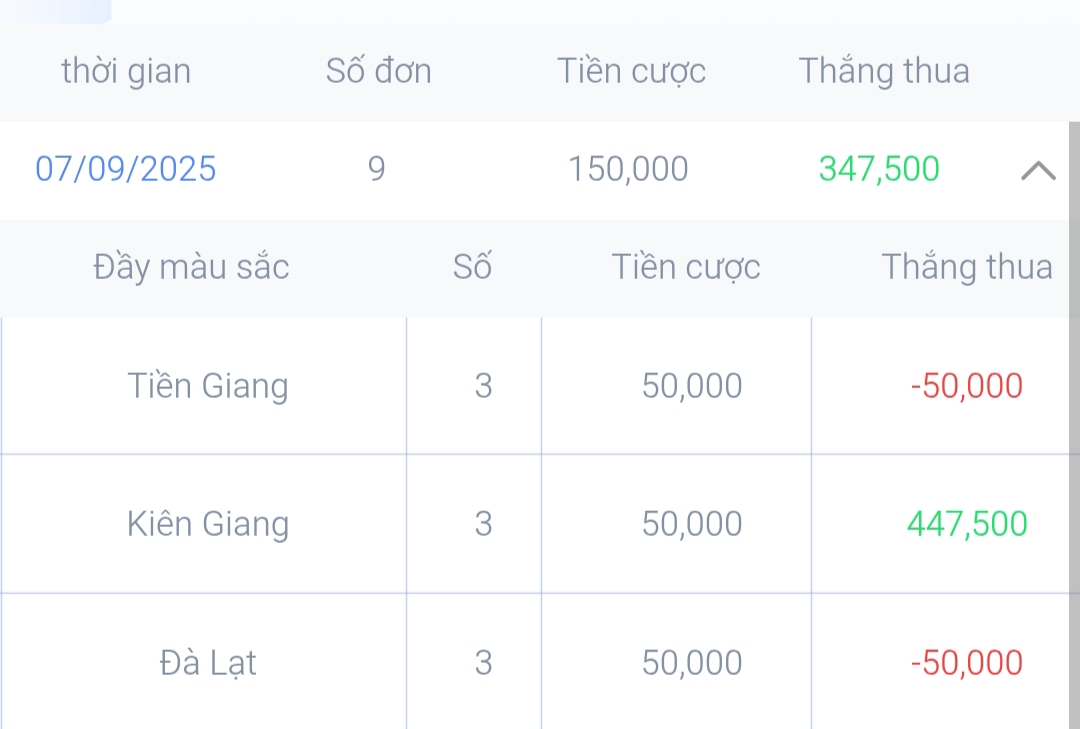The width and height of the screenshot is (1080, 729).
Task: Select the Tiền Giang row name
Action: coord(208,386)
